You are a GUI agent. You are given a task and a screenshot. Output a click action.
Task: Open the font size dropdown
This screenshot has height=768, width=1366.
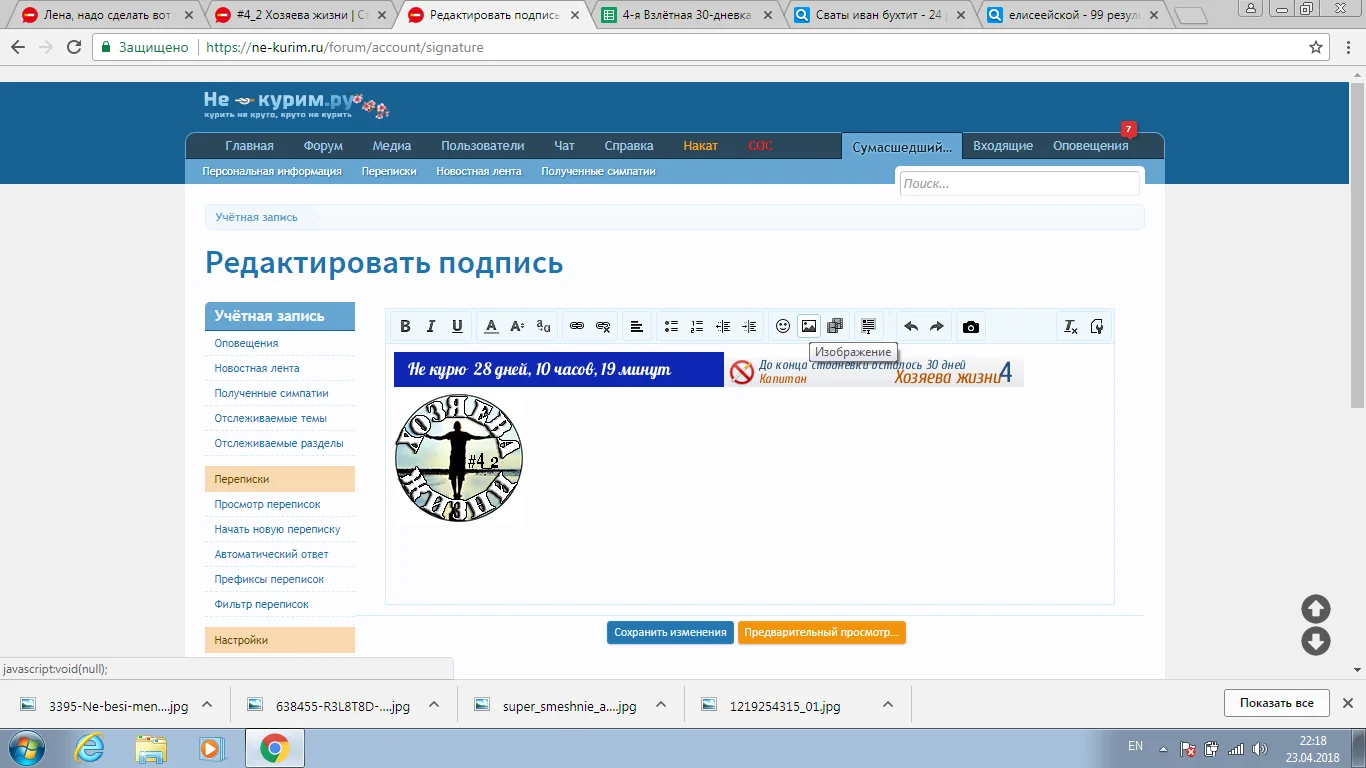(x=517, y=326)
